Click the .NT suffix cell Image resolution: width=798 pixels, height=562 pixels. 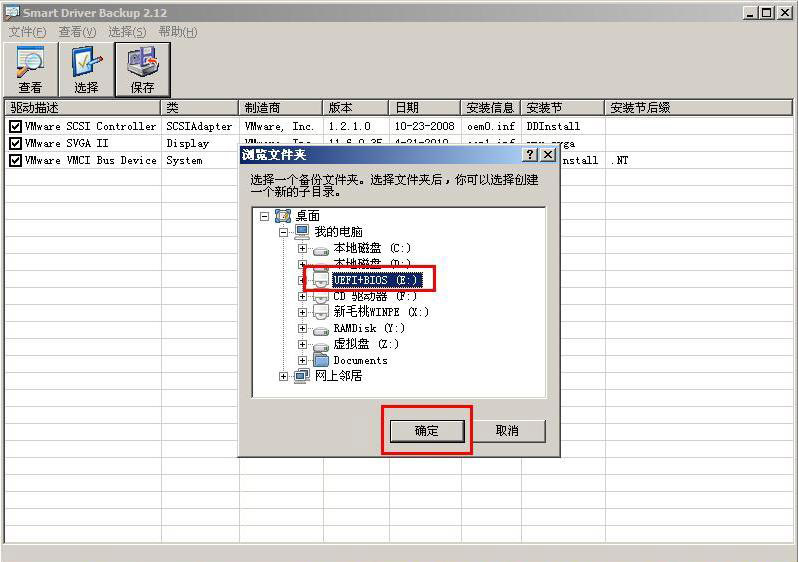coord(620,160)
